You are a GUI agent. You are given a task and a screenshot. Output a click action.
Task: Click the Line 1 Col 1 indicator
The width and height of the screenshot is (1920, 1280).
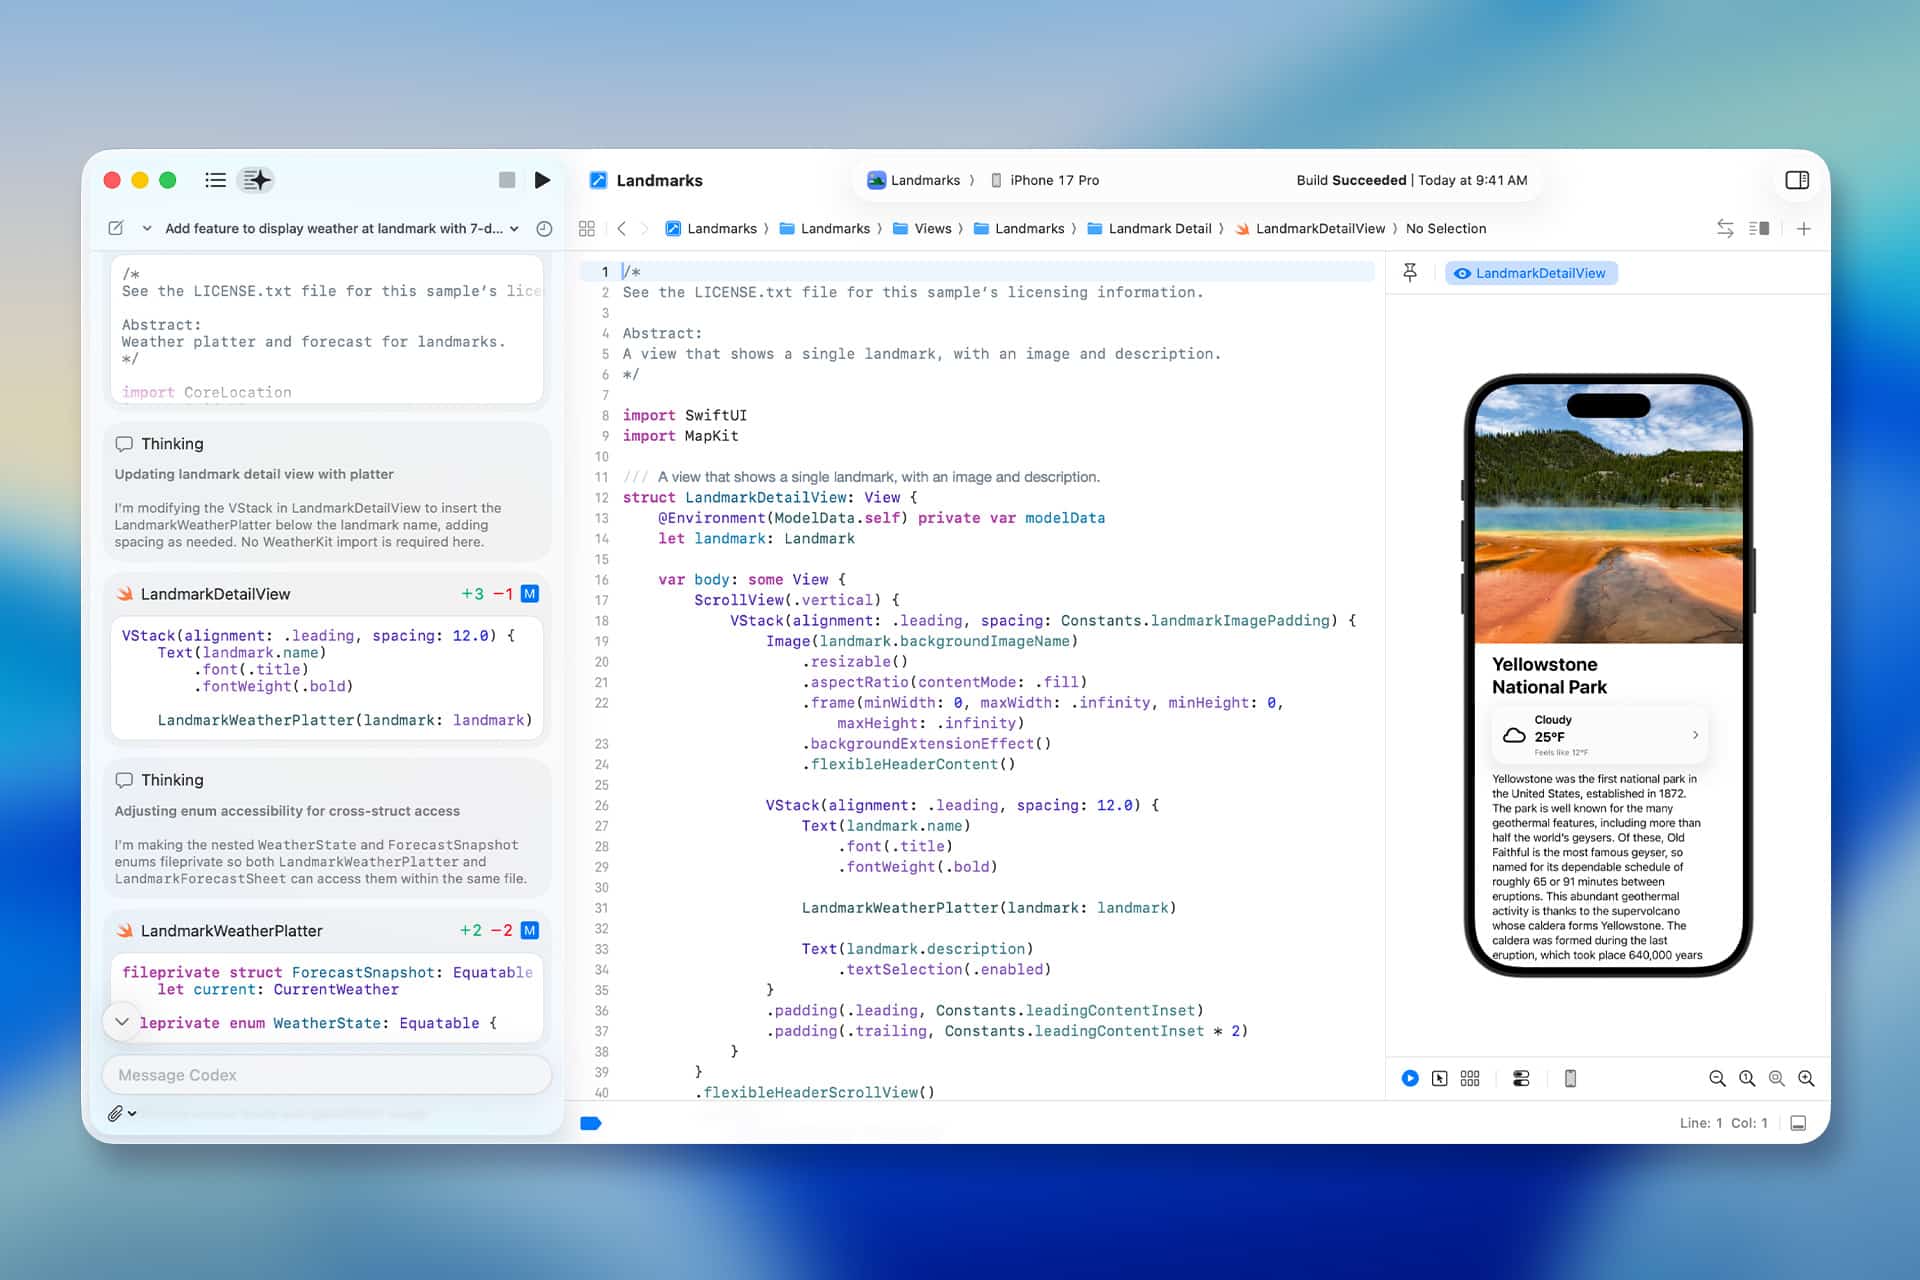(x=1723, y=1123)
